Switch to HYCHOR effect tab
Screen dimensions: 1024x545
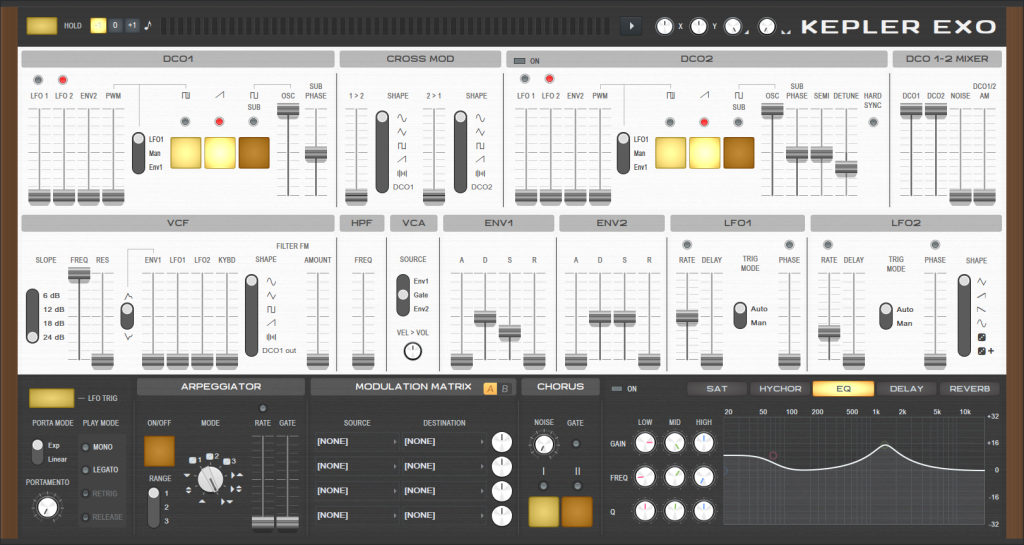pyautogui.click(x=780, y=388)
